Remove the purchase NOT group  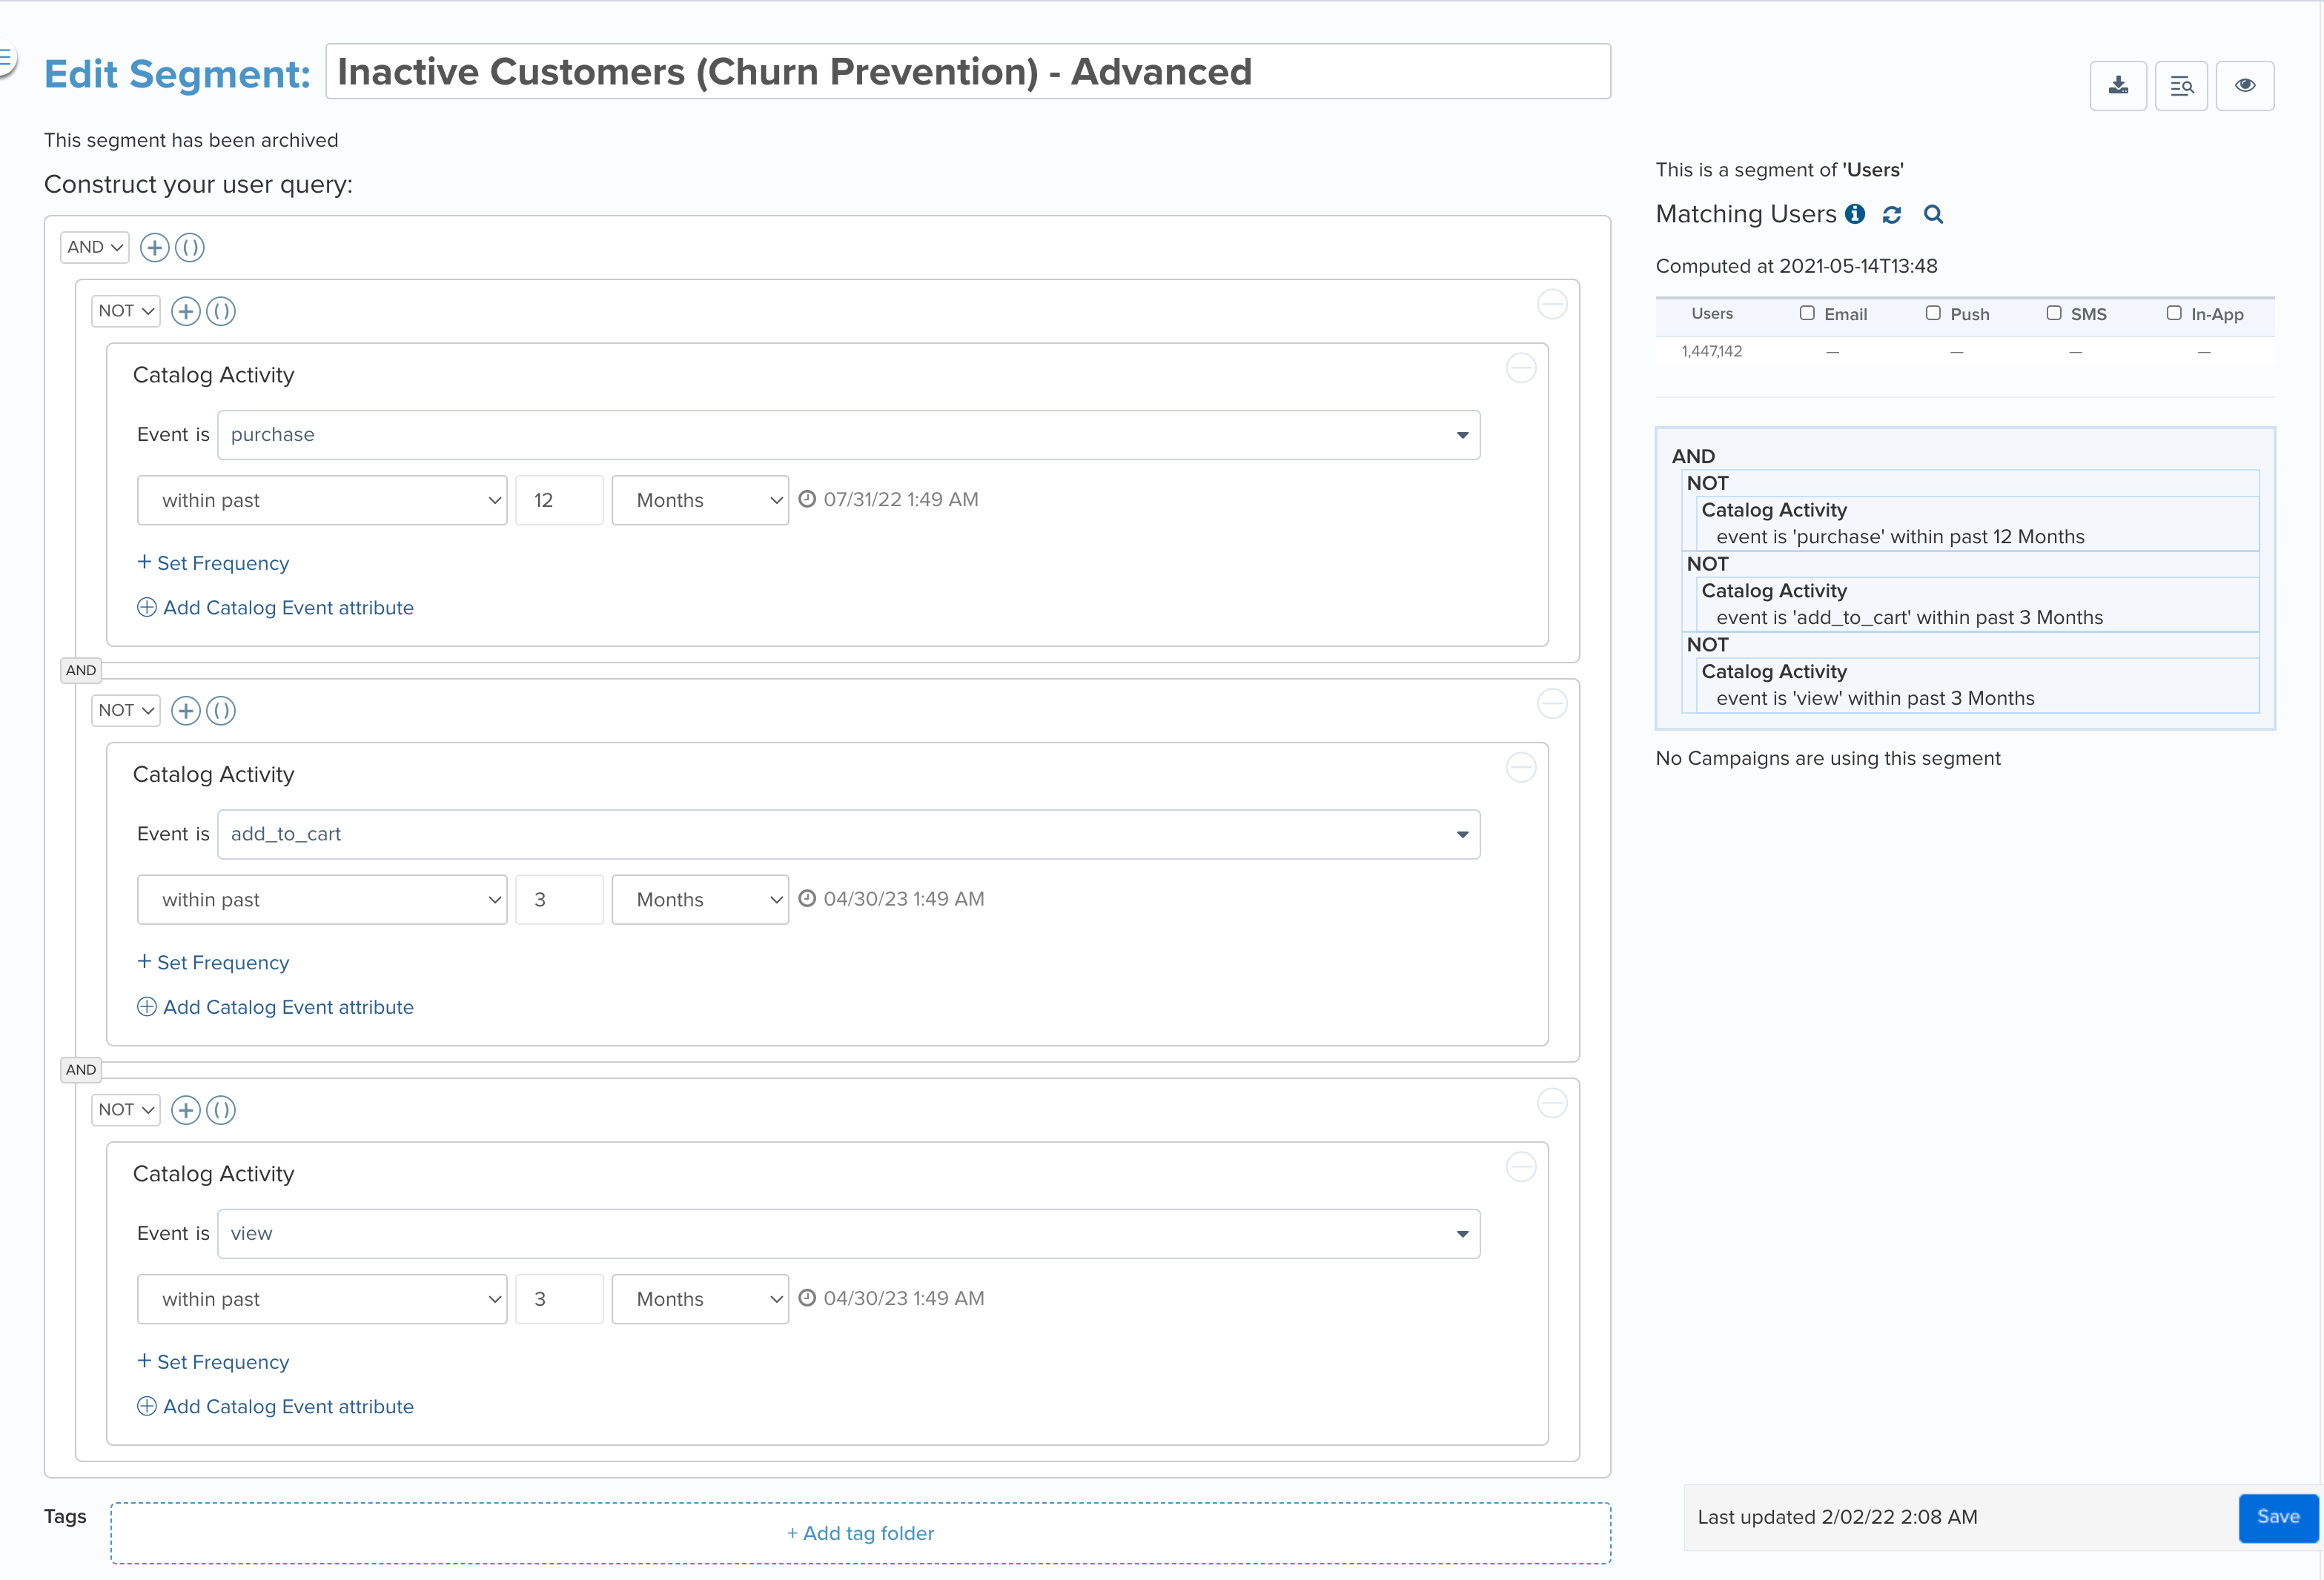(x=1552, y=304)
